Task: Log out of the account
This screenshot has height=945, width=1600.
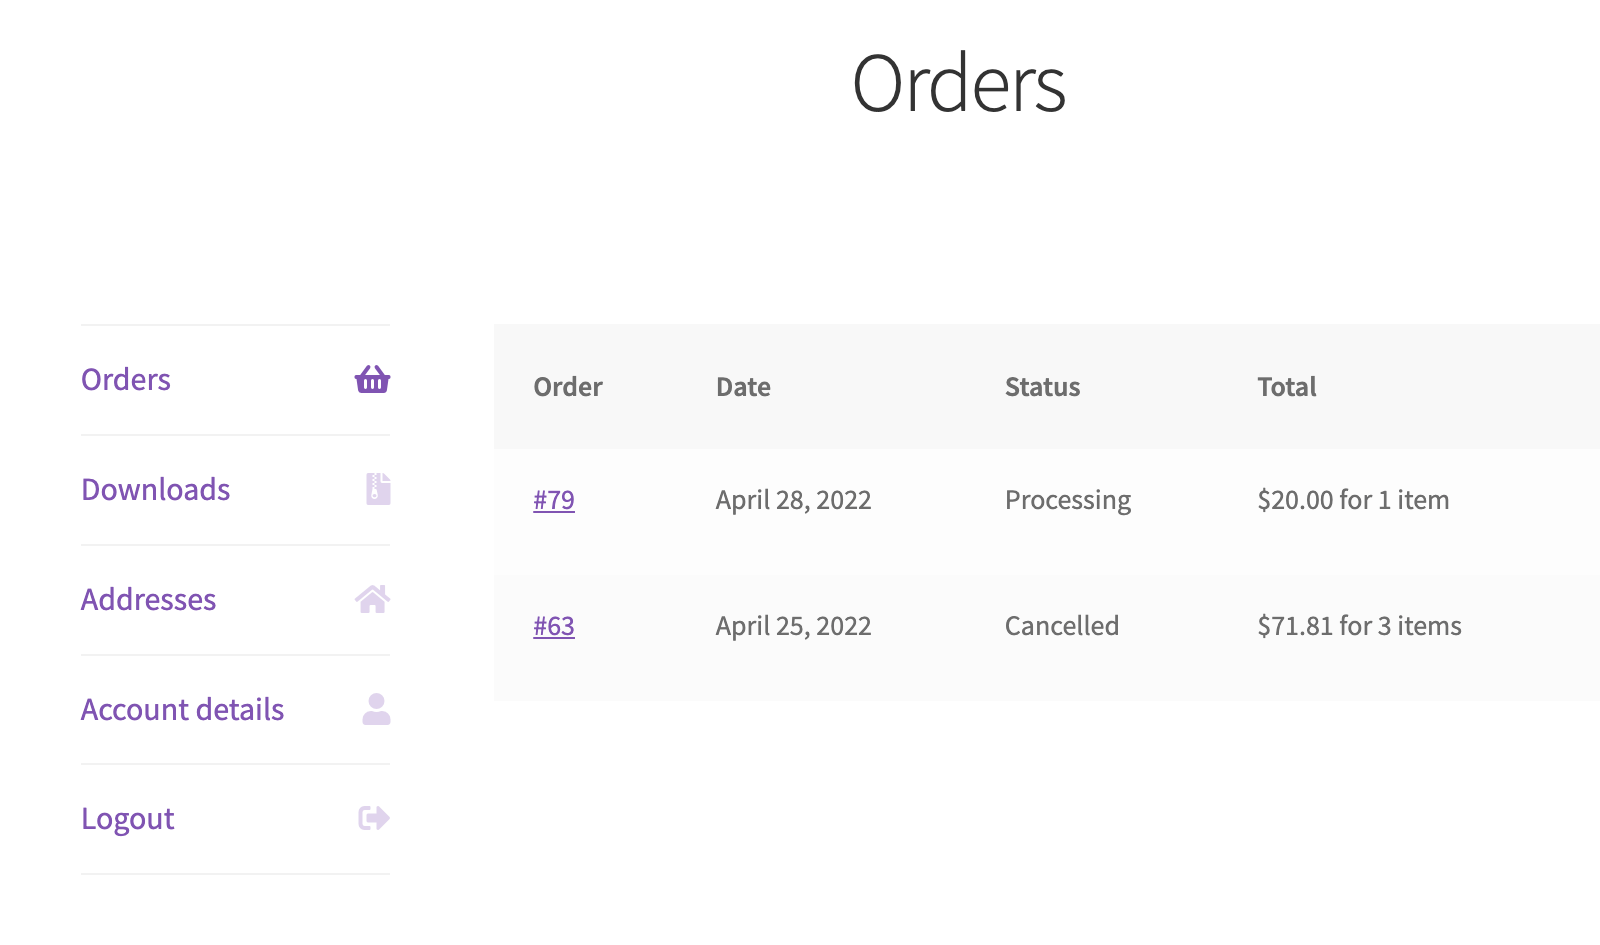Action: coord(127,818)
